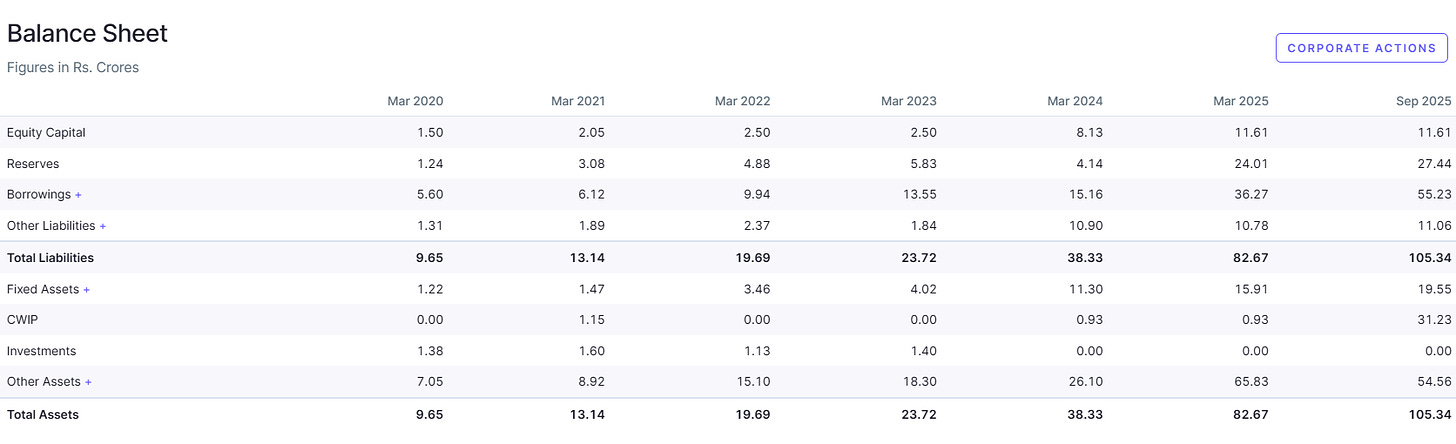
Task: Click the Mar 2023 column header
Action: (x=908, y=101)
